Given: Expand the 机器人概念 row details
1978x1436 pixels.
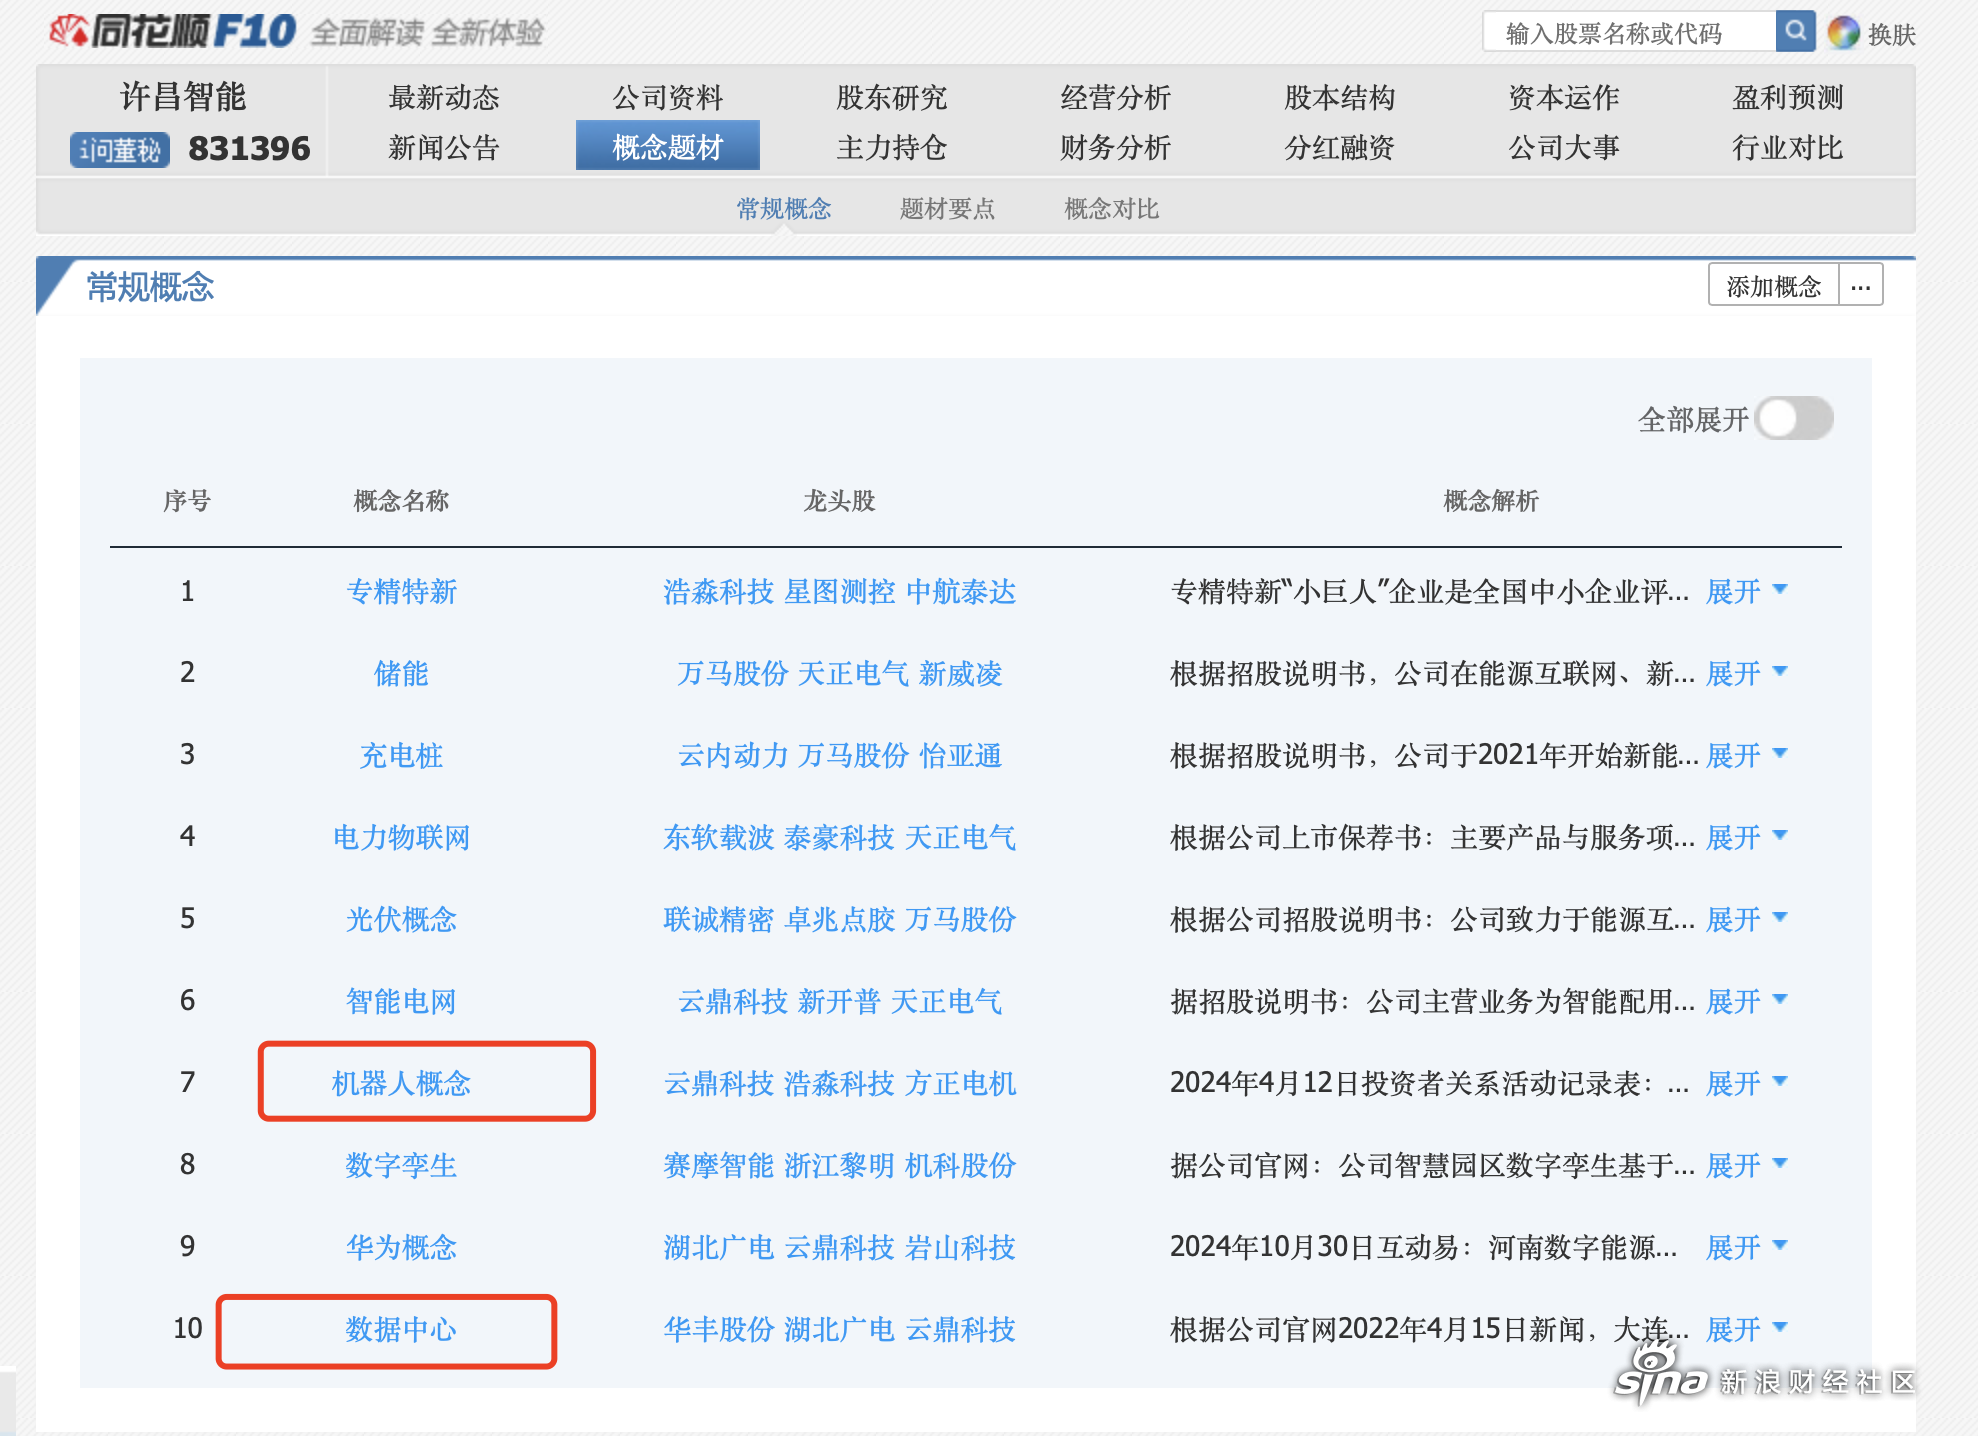Looking at the screenshot, I should 1746,1084.
